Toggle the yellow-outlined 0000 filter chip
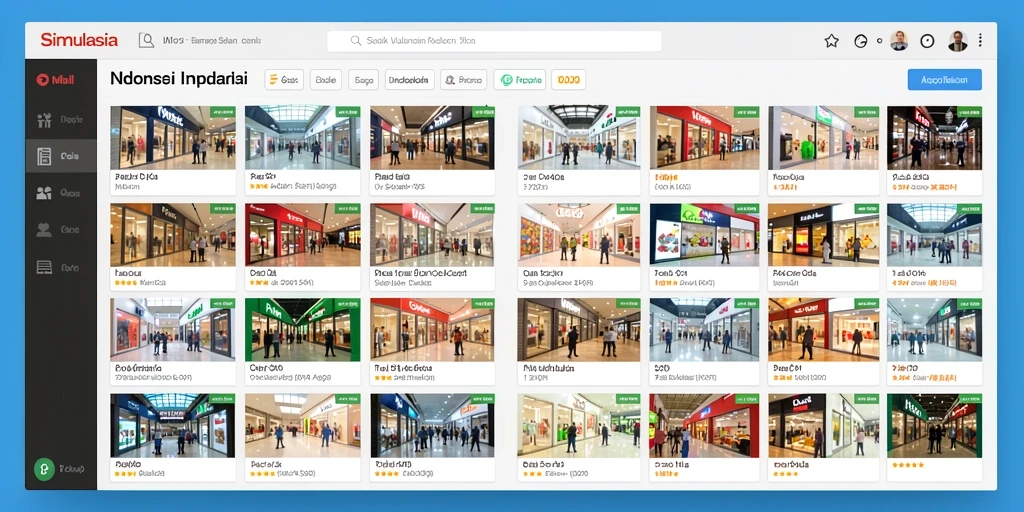The image size is (1024, 512). (x=568, y=80)
